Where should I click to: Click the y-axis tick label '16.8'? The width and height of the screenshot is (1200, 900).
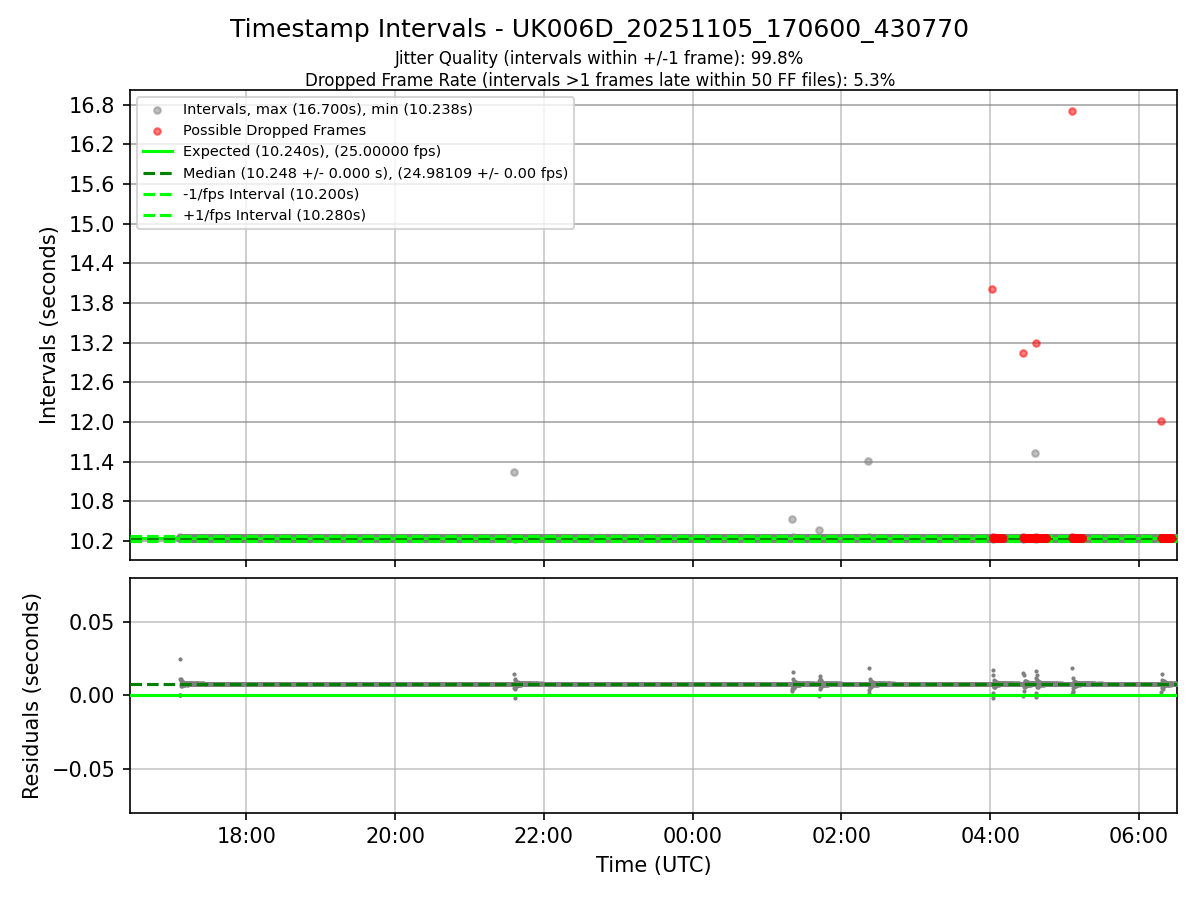click(93, 106)
